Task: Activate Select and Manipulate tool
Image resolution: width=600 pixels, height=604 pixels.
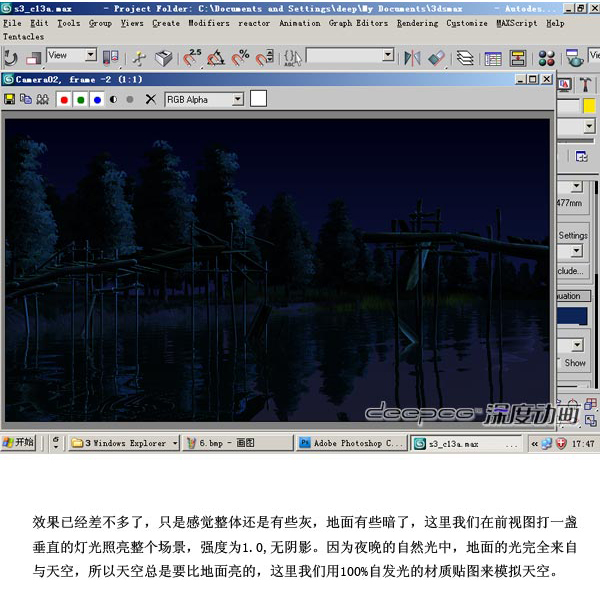Action: click(139, 58)
